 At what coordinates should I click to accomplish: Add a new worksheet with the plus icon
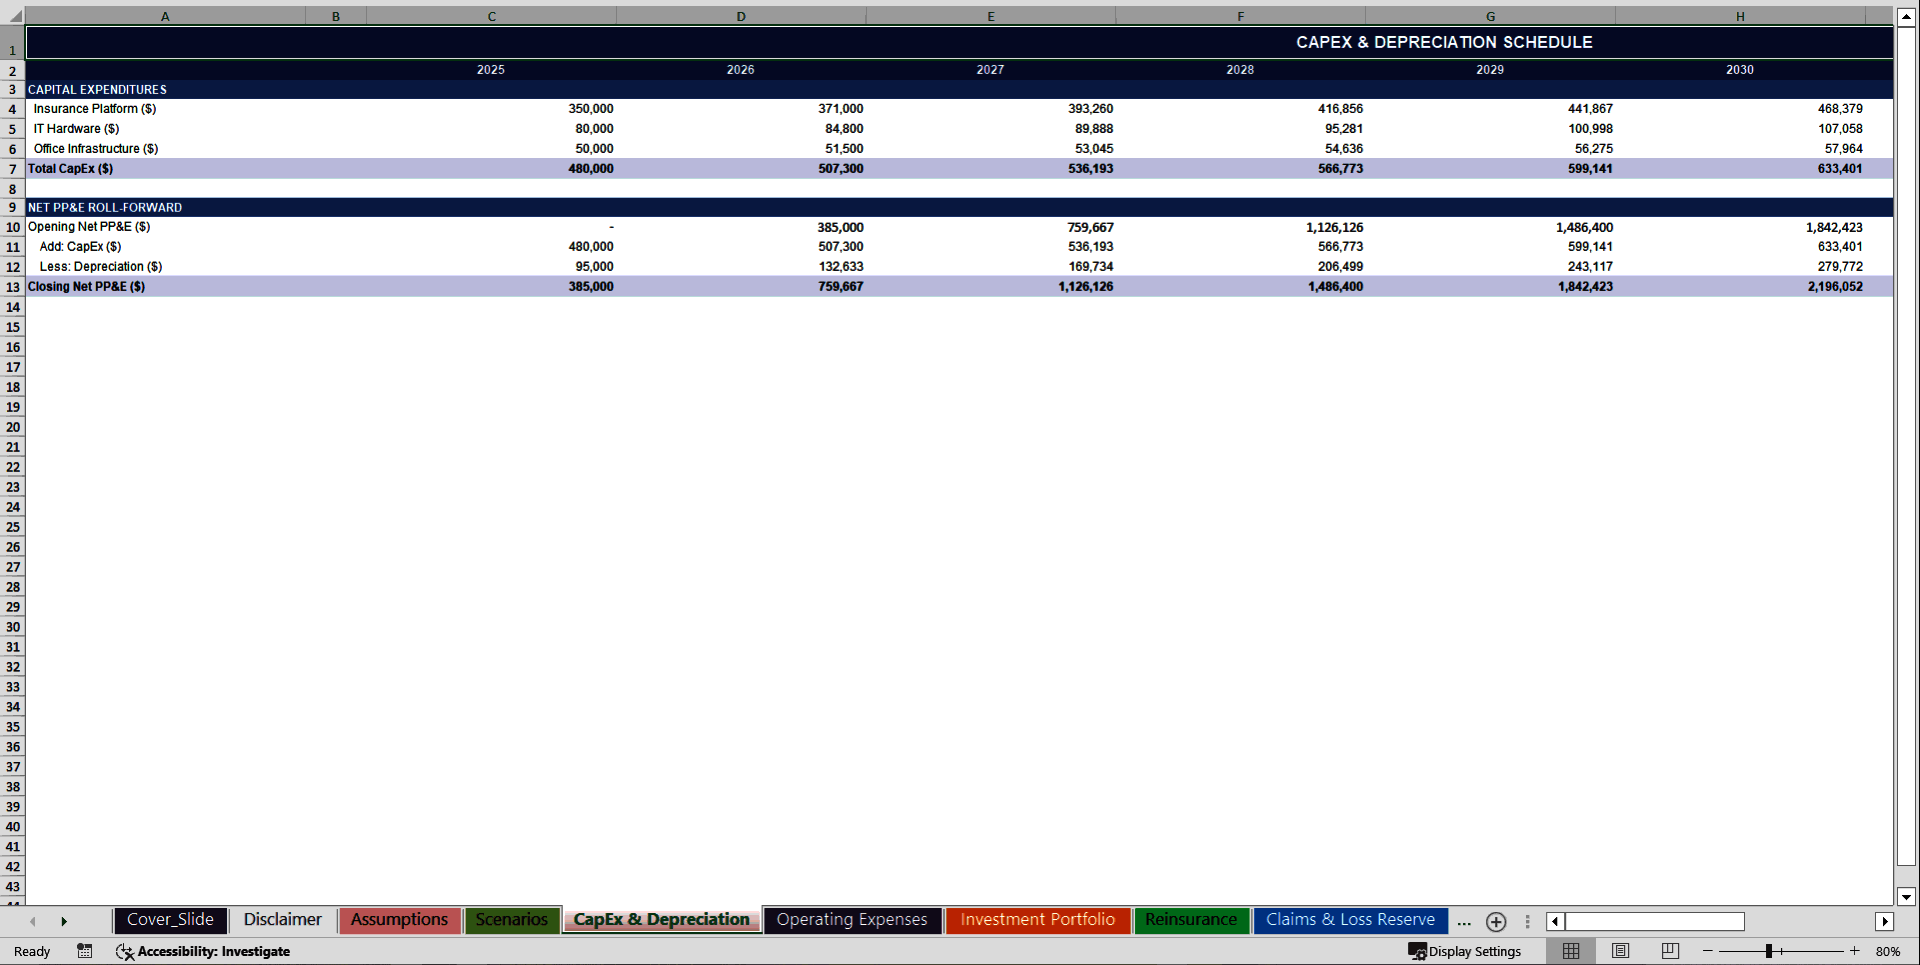(x=1496, y=922)
